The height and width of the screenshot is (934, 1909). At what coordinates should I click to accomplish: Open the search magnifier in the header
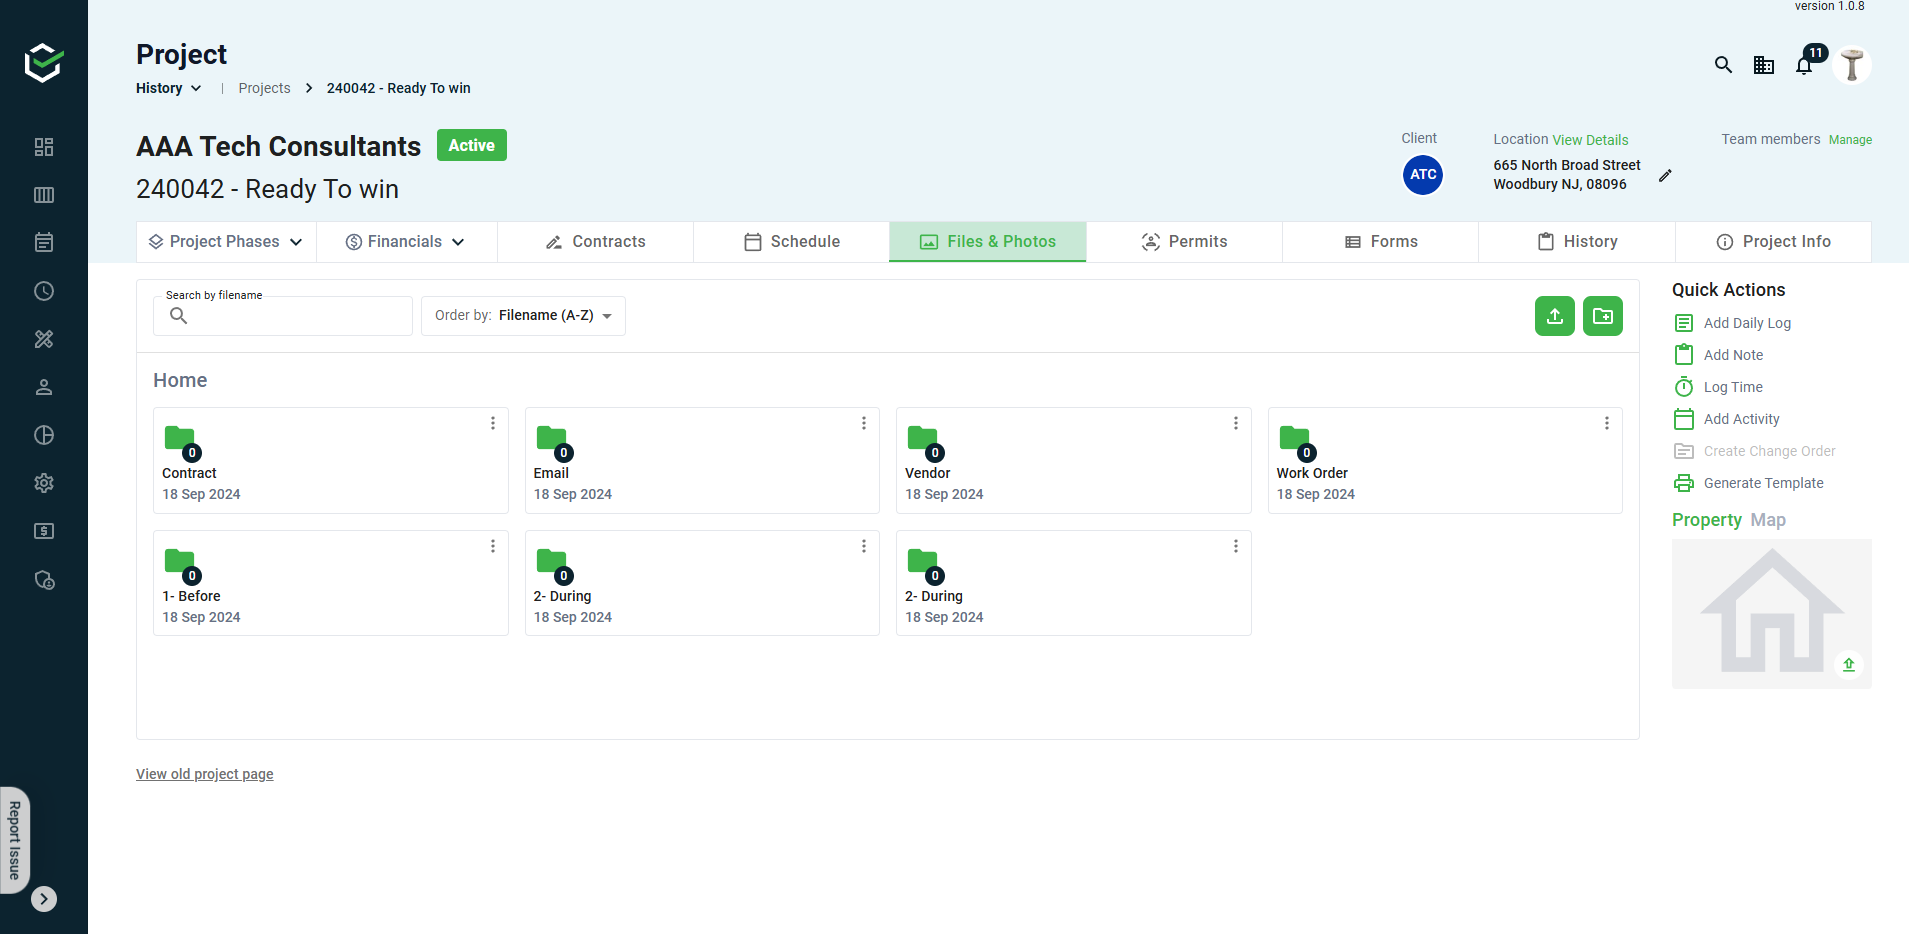pyautogui.click(x=1723, y=65)
